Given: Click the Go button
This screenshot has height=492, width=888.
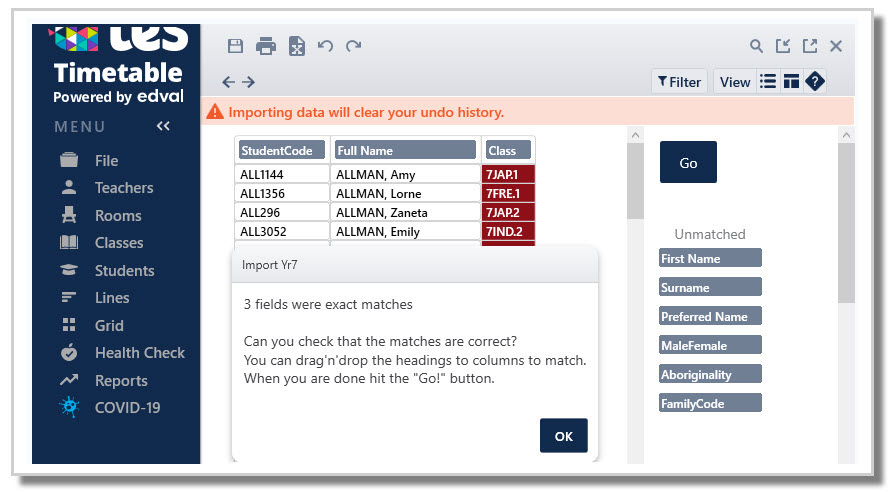Looking at the screenshot, I should coord(688,162).
